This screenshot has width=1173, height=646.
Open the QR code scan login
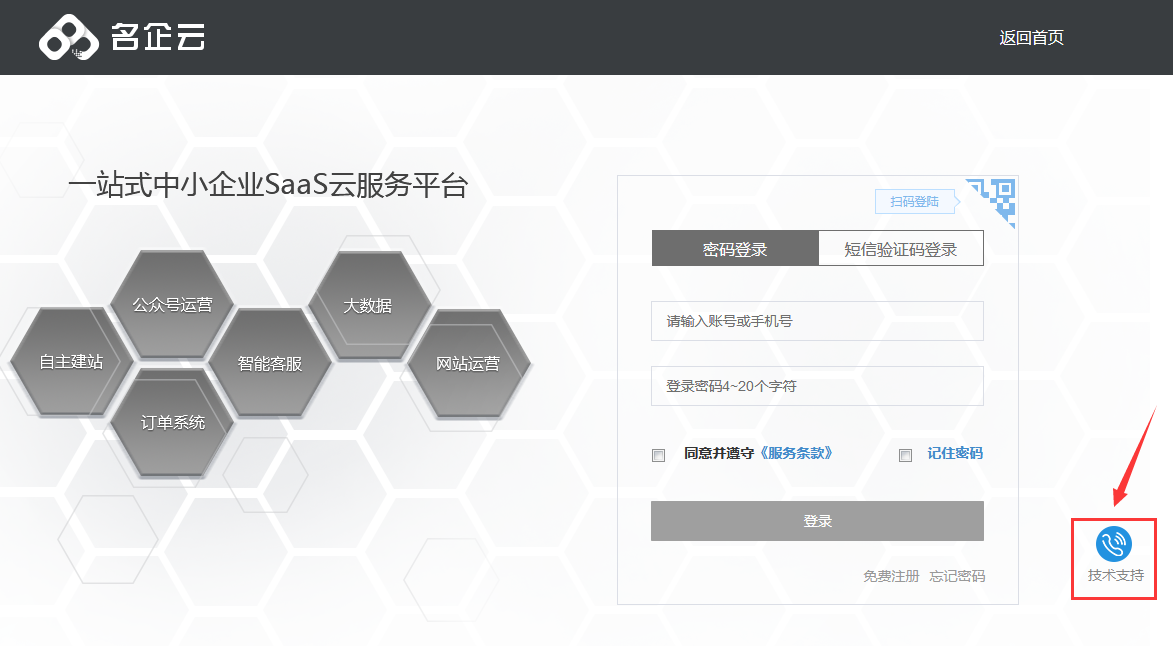click(992, 201)
